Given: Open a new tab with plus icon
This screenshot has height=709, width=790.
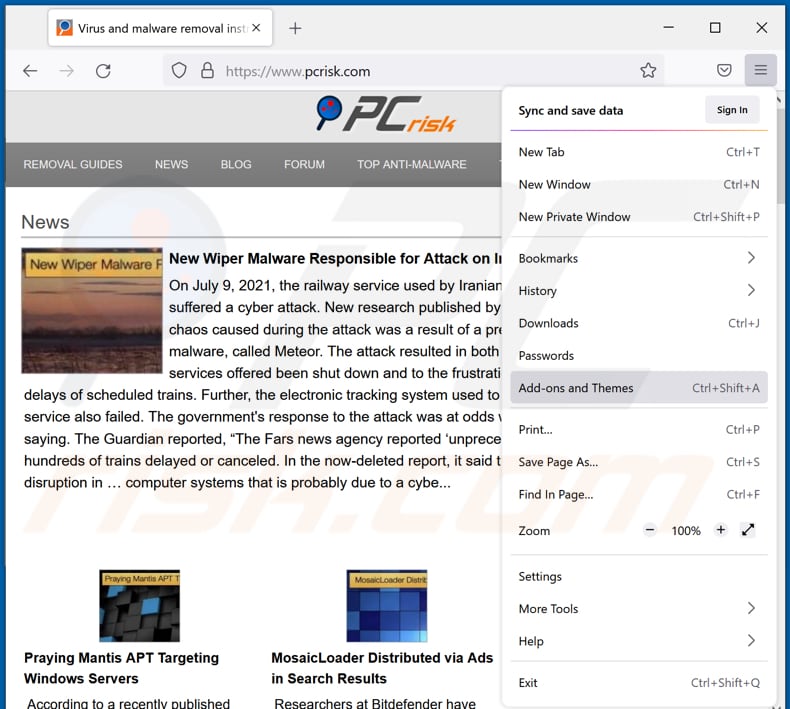Looking at the screenshot, I should pos(295,28).
